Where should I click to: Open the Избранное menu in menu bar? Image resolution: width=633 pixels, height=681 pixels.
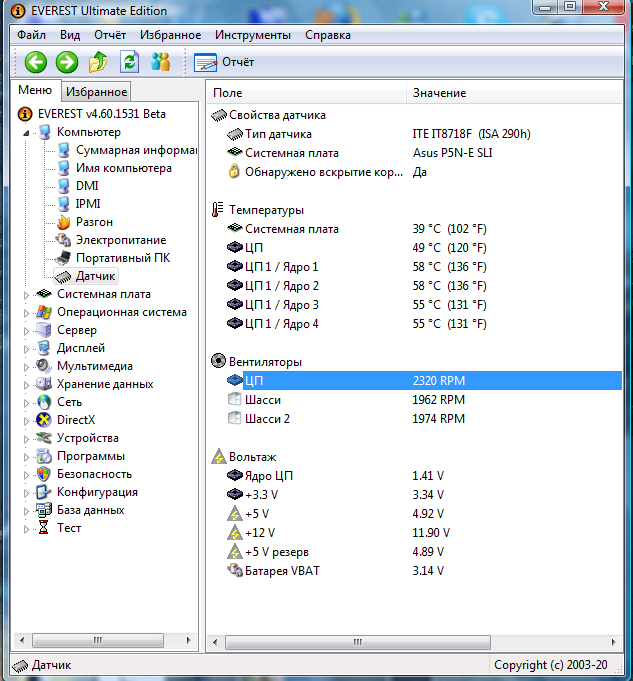tap(170, 35)
